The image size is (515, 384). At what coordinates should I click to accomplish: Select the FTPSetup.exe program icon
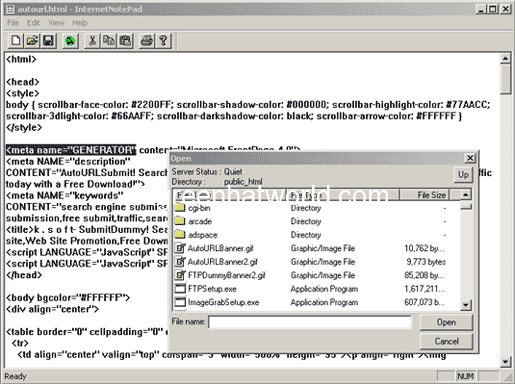point(180,289)
